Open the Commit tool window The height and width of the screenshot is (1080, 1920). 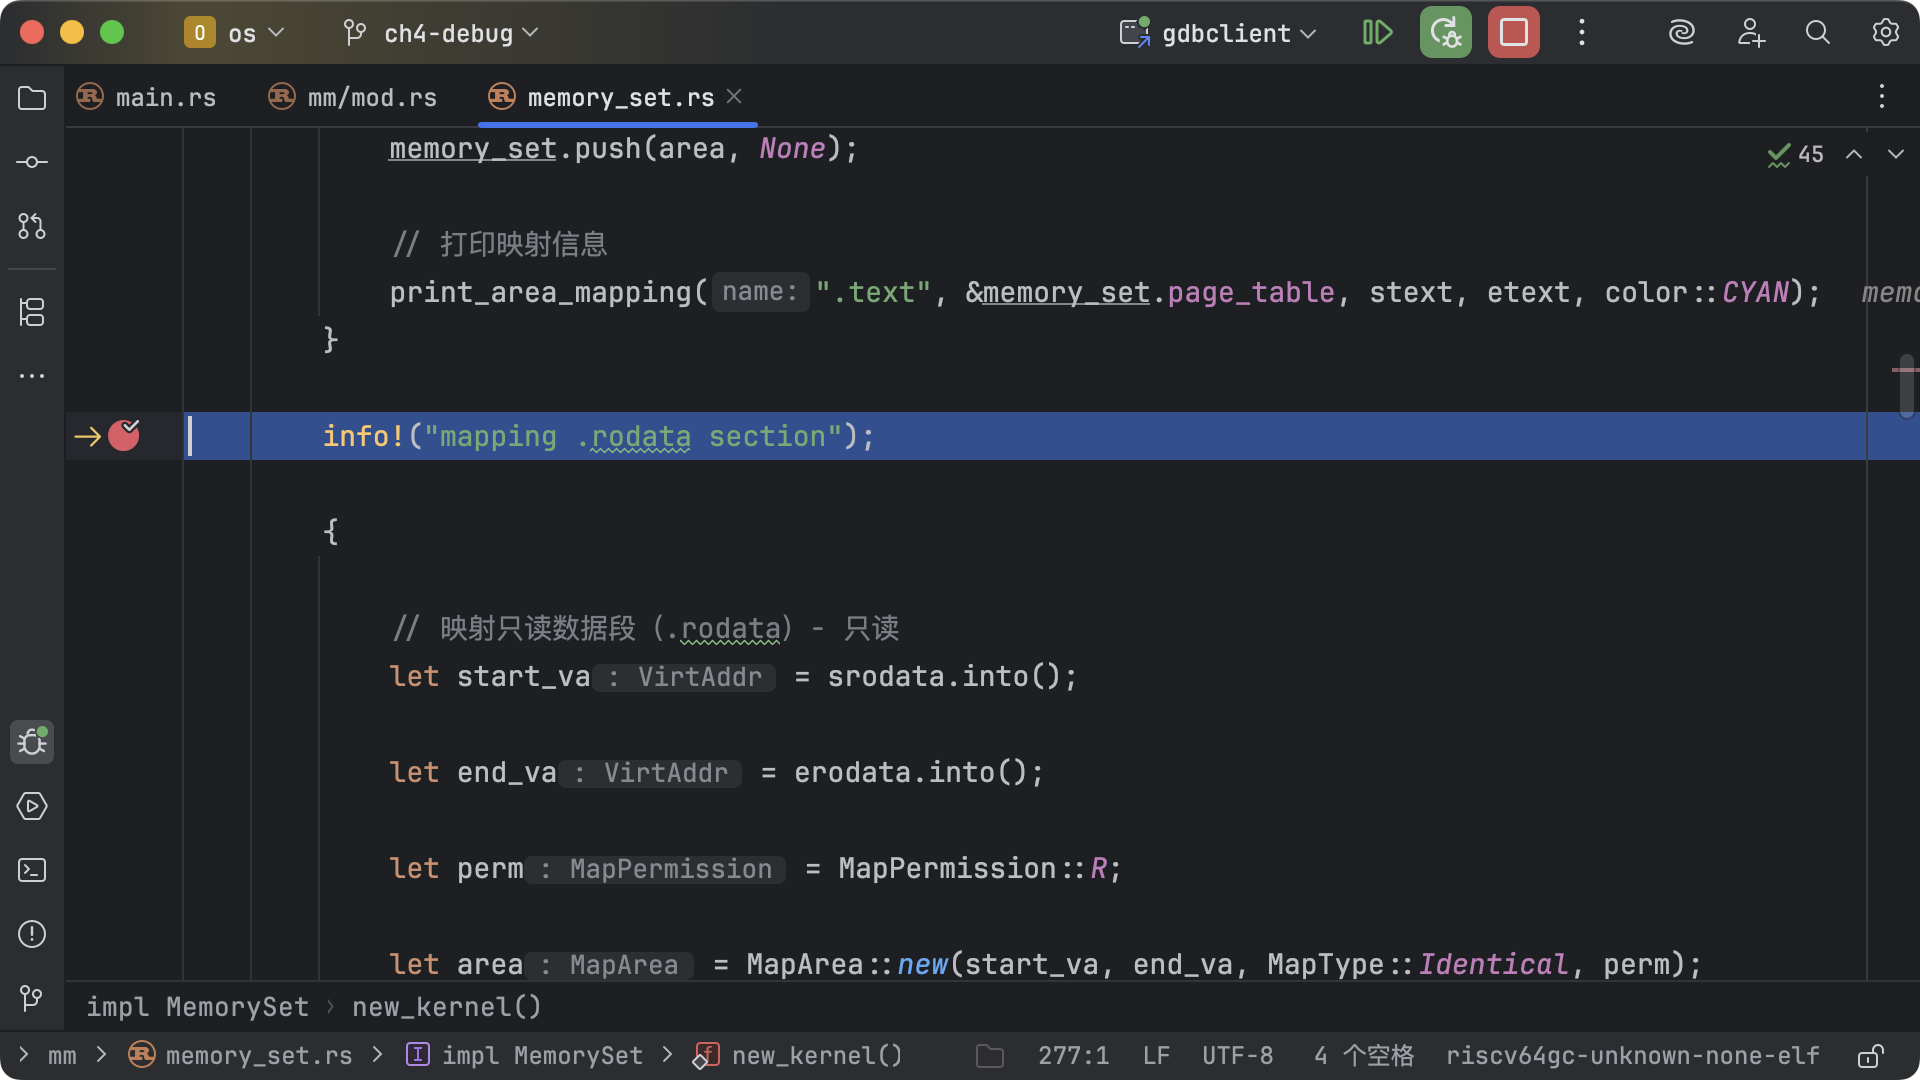click(x=32, y=162)
